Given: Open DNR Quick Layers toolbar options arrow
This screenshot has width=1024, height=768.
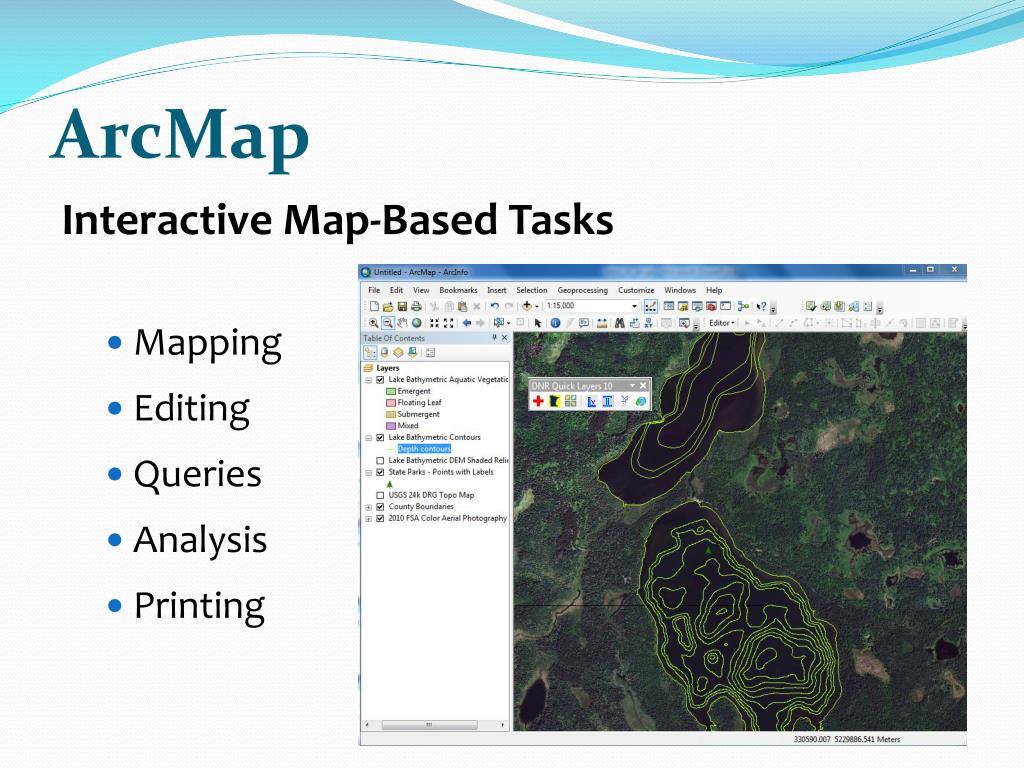Looking at the screenshot, I should 632,386.
